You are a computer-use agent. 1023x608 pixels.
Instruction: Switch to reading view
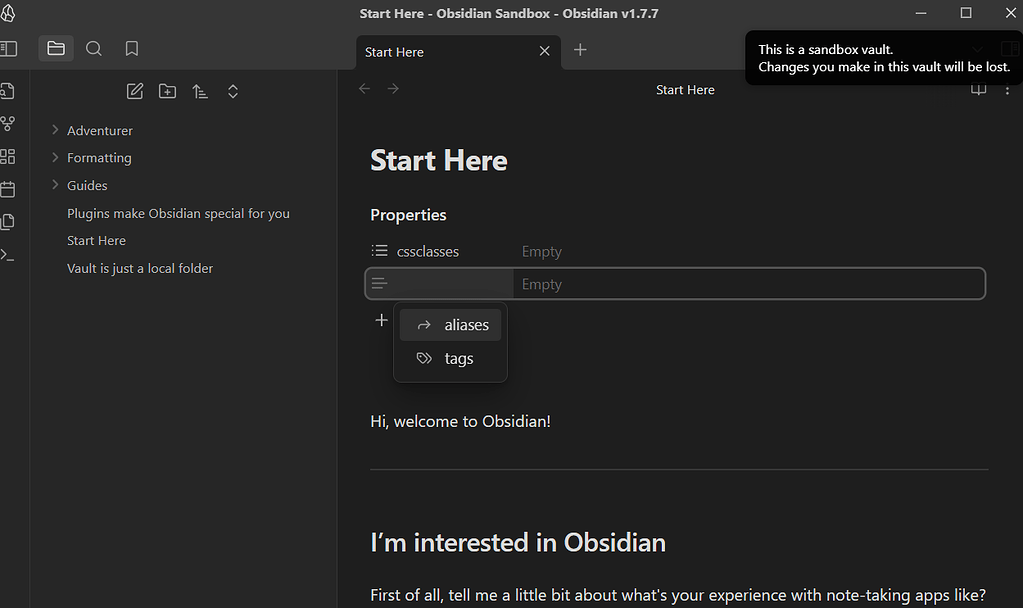(x=978, y=89)
